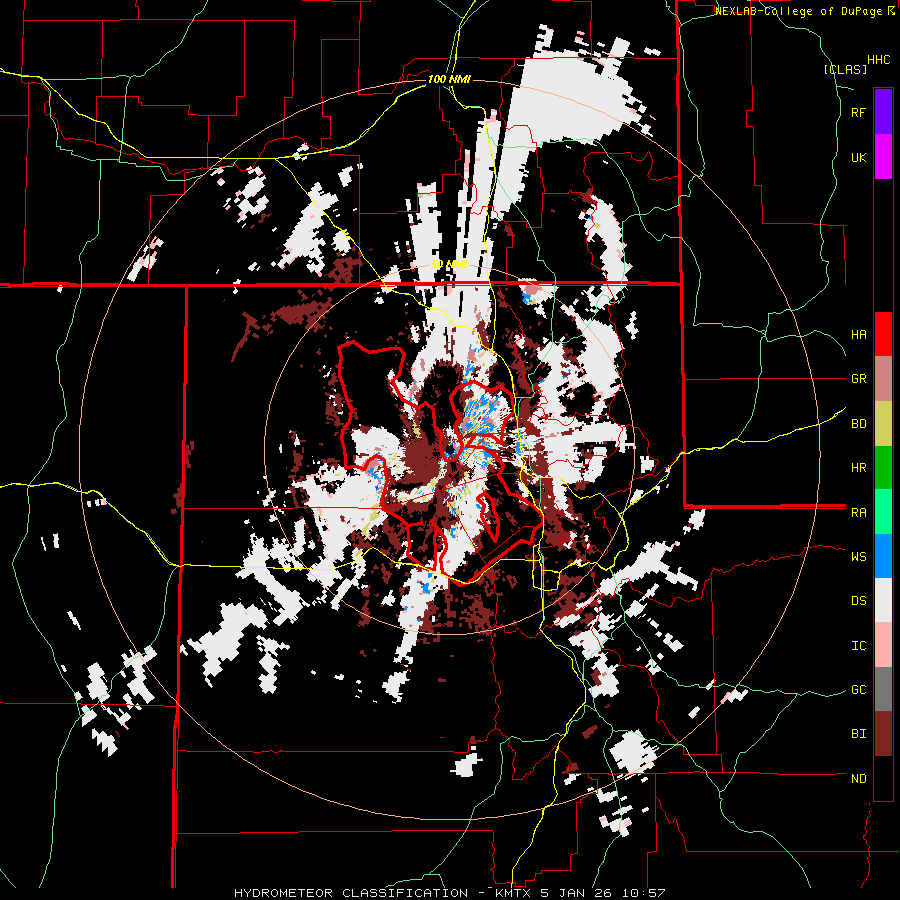Click the GR legend label
Image resolution: width=900 pixels, height=900 pixels.
[x=858, y=379]
